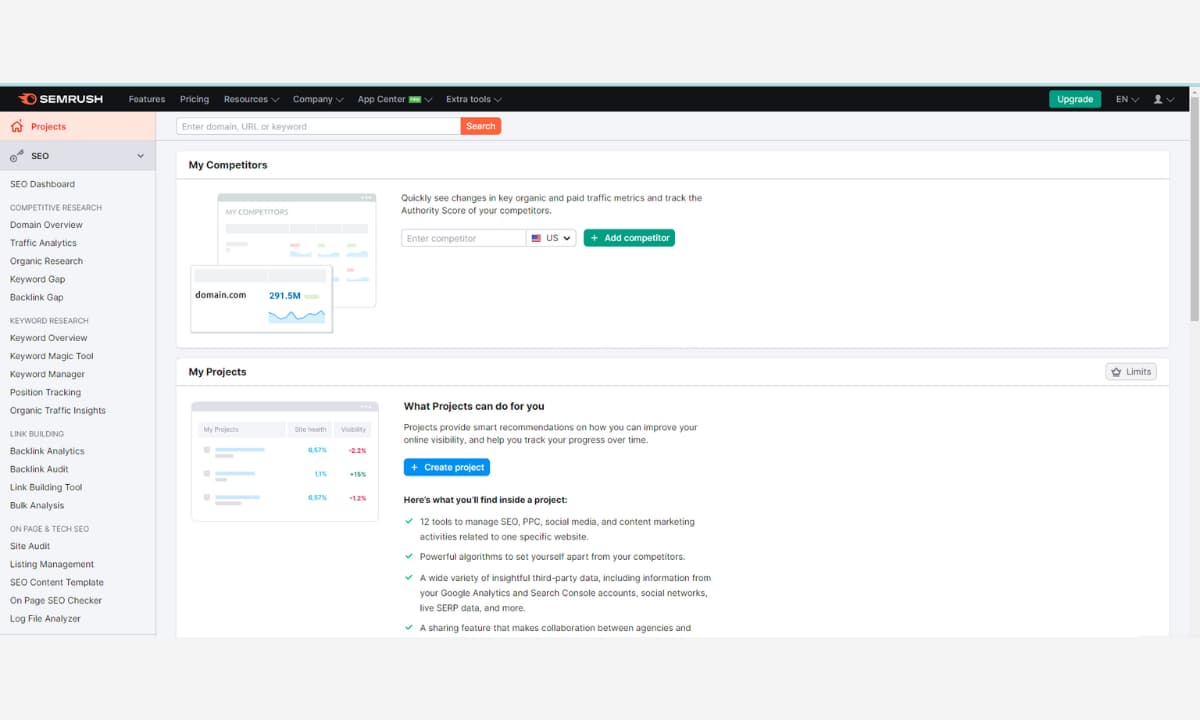The height and width of the screenshot is (720, 1200).
Task: Click the US flag icon
Action: pyautogui.click(x=537, y=238)
